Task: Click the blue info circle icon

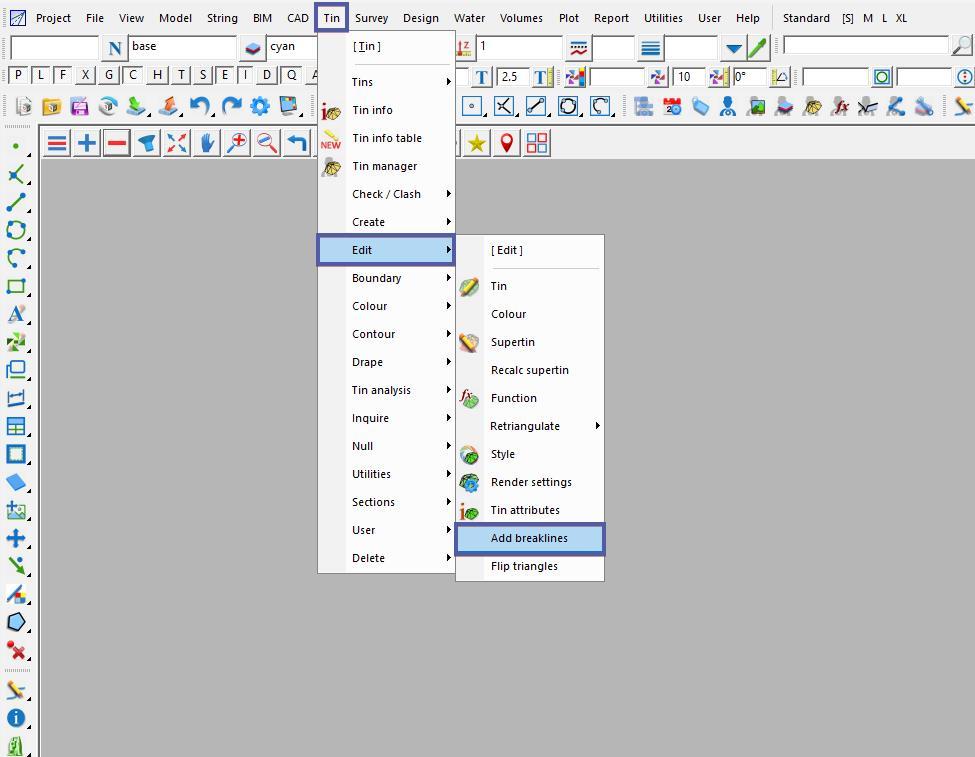Action: click(16, 718)
